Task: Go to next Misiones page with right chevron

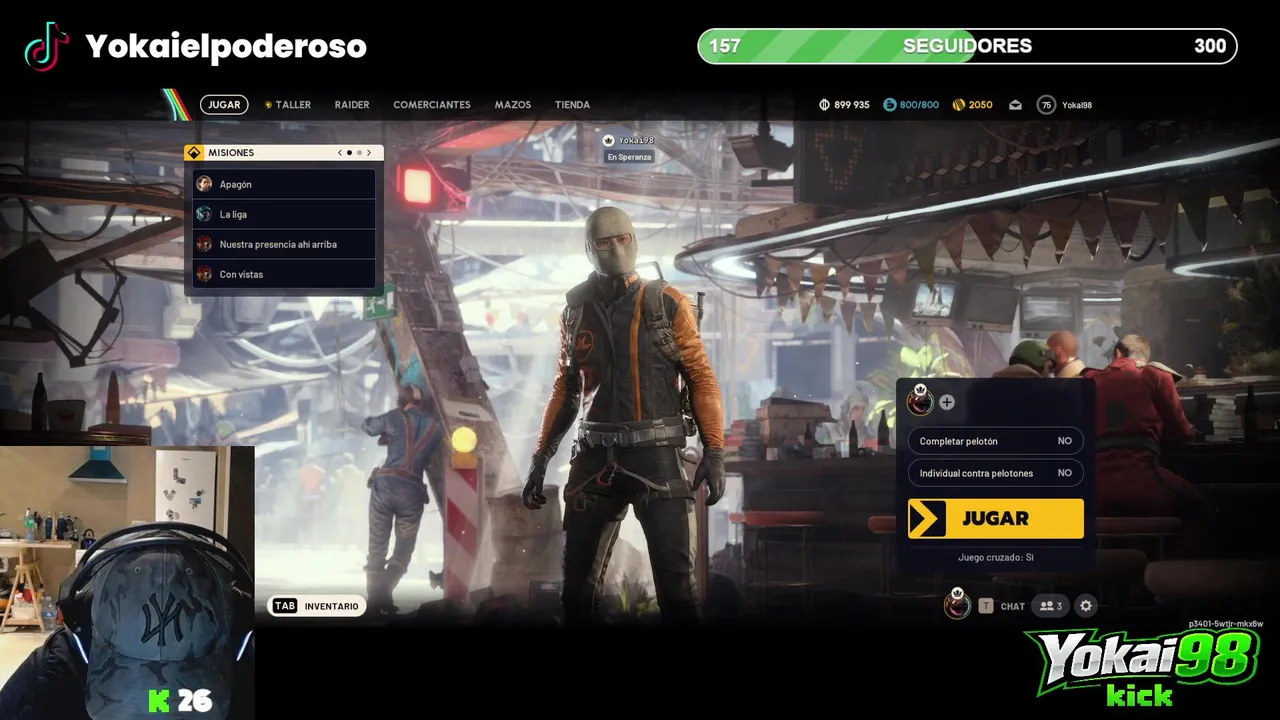Action: [369, 153]
